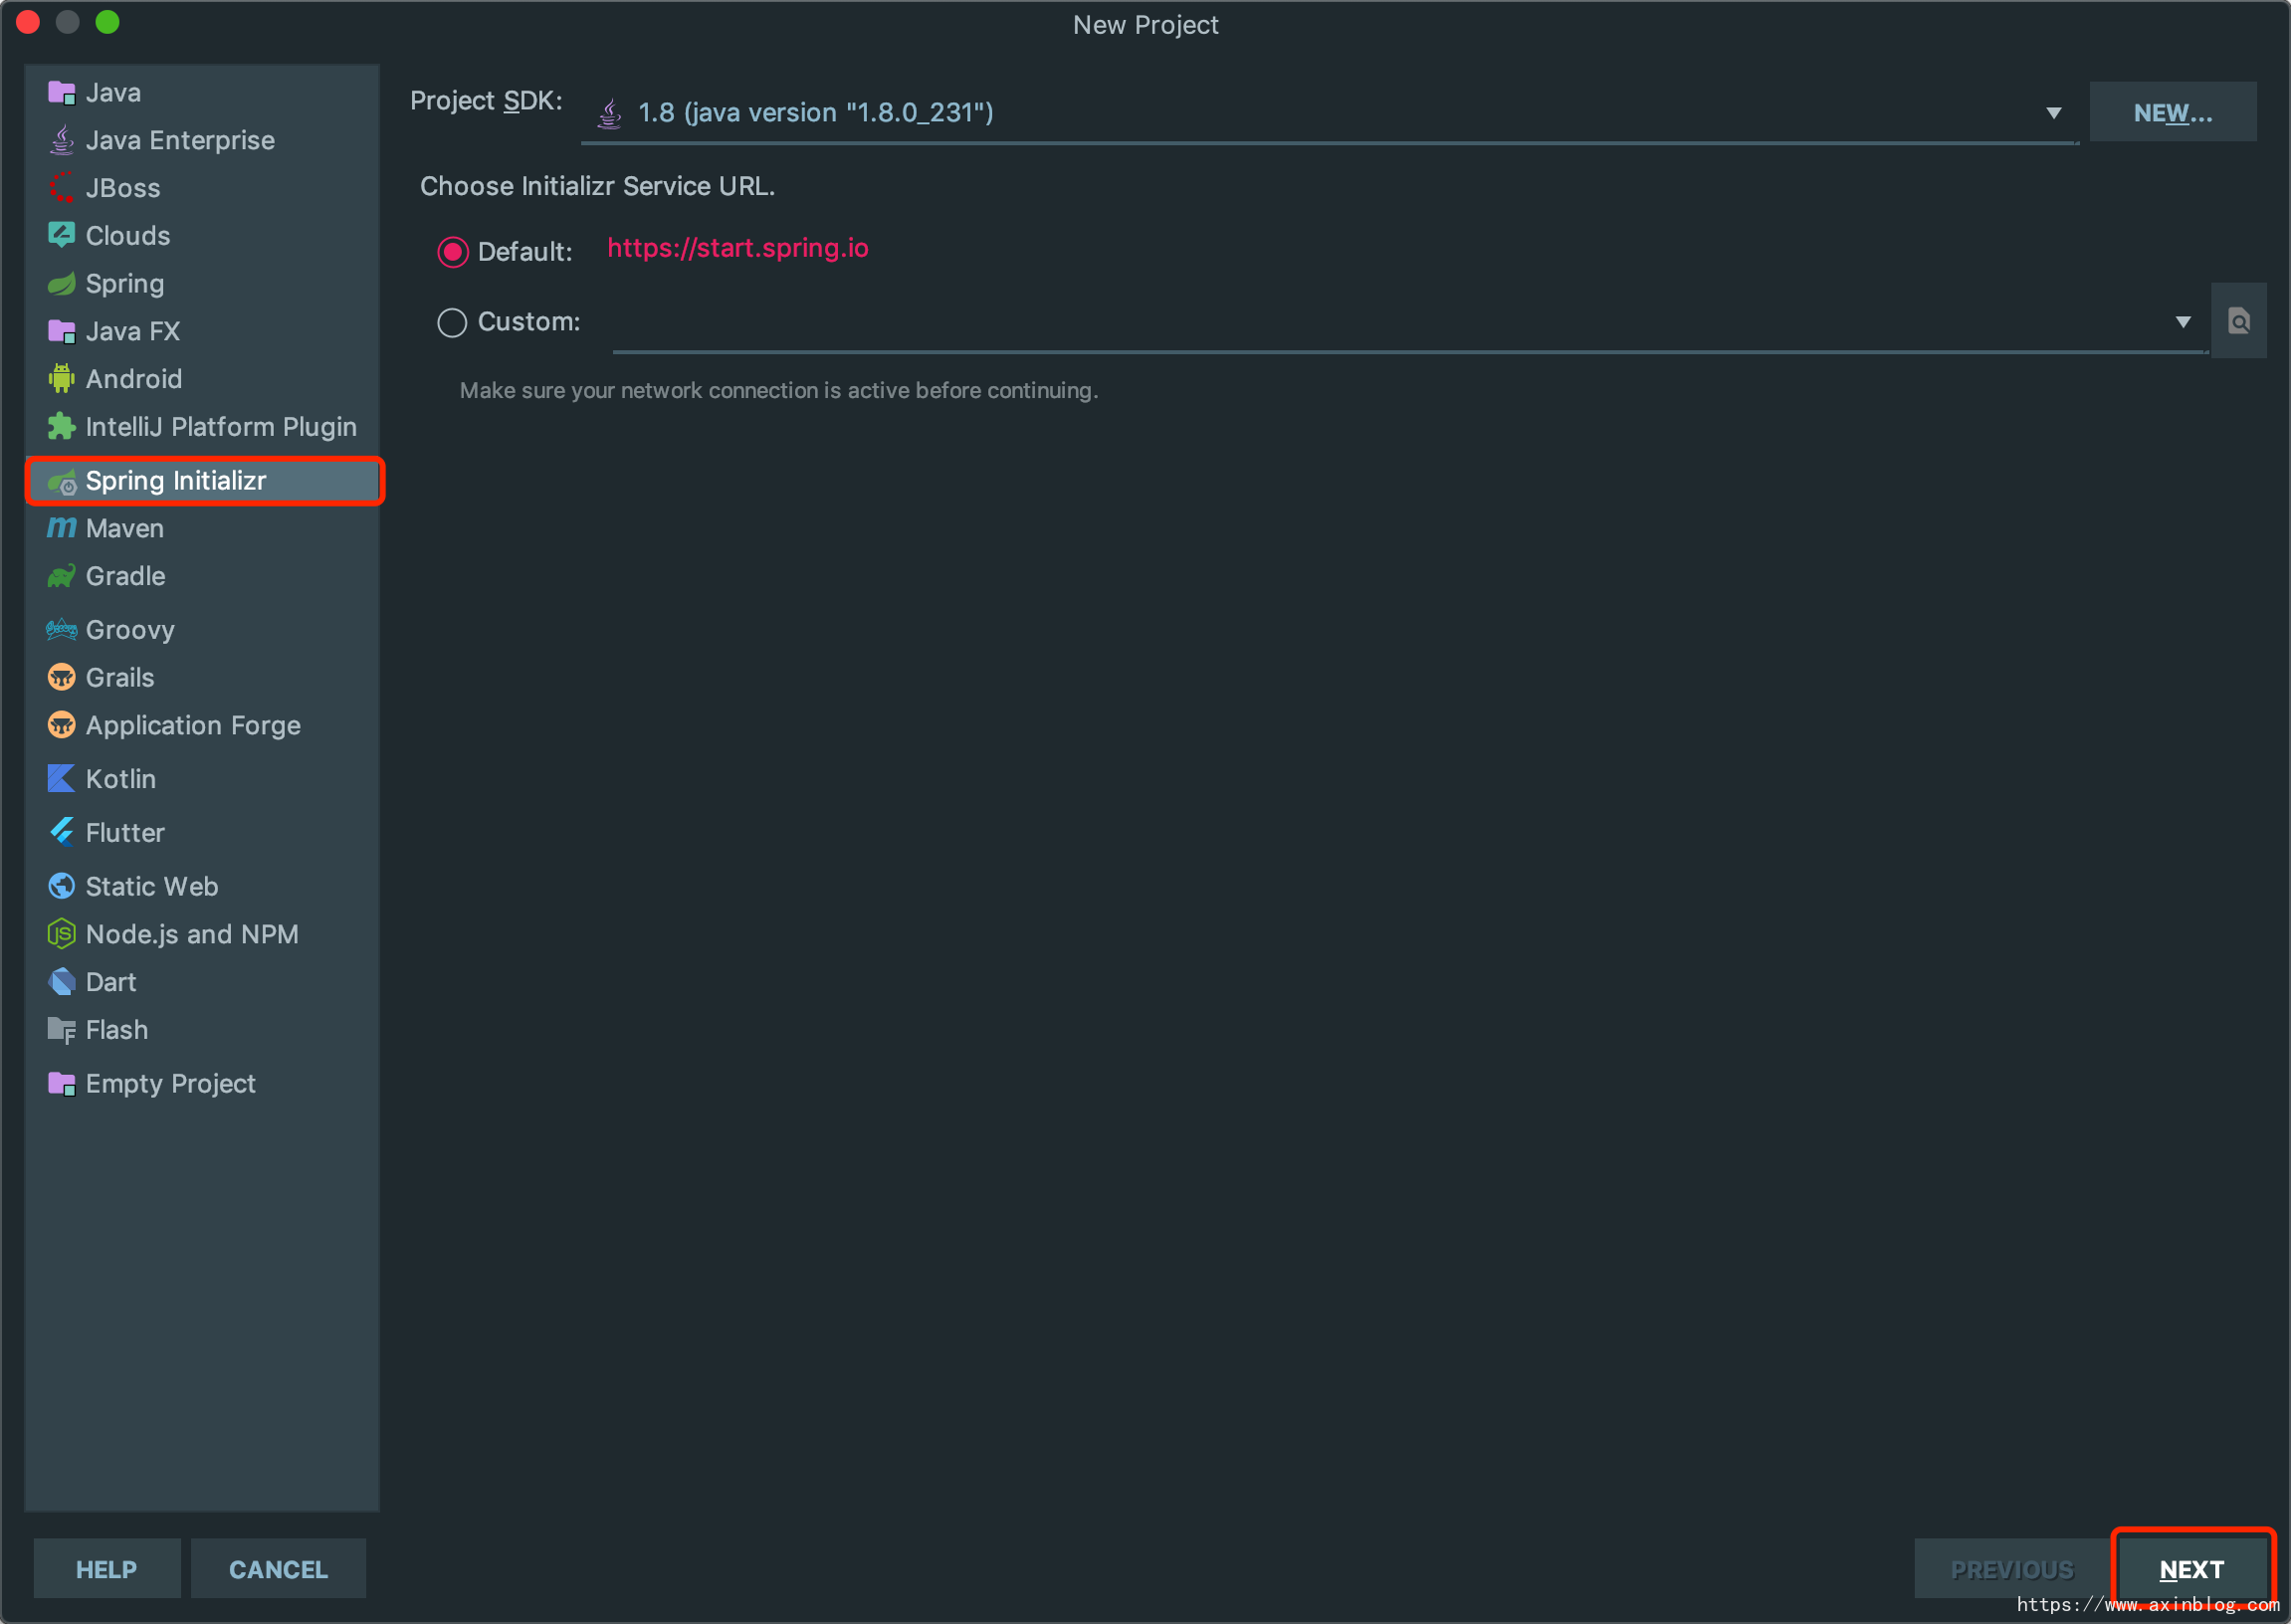This screenshot has height=1624, width=2291.
Task: Pick the Flutter logo icon
Action: click(61, 832)
